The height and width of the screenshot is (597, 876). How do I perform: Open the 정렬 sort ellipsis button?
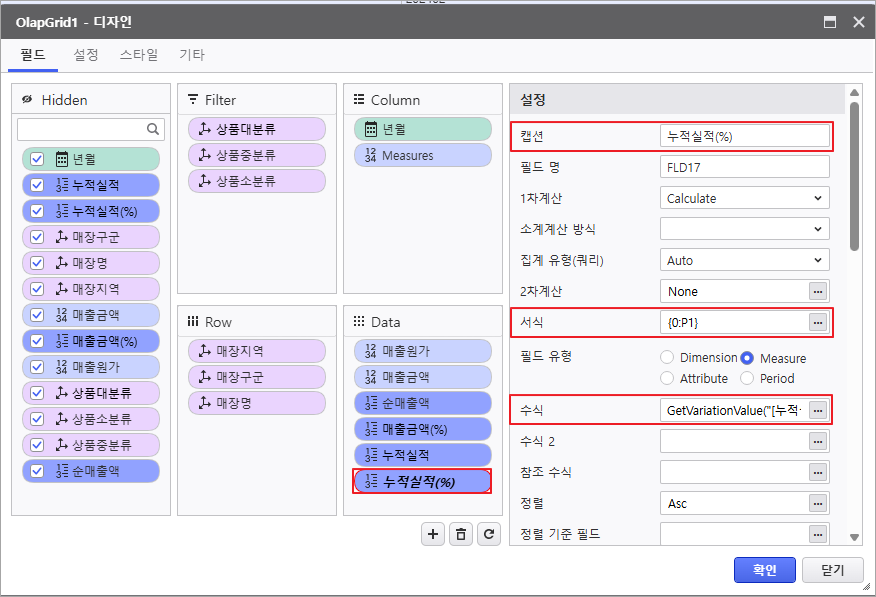pyautogui.click(x=818, y=503)
